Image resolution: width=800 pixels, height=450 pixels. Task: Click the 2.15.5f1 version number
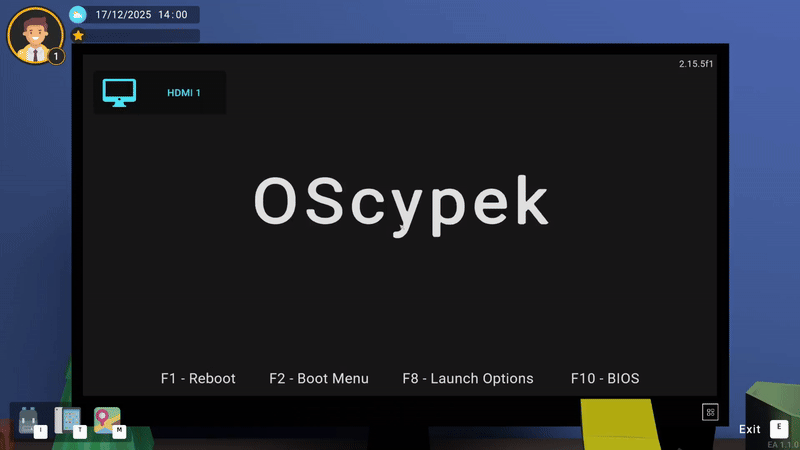click(696, 64)
